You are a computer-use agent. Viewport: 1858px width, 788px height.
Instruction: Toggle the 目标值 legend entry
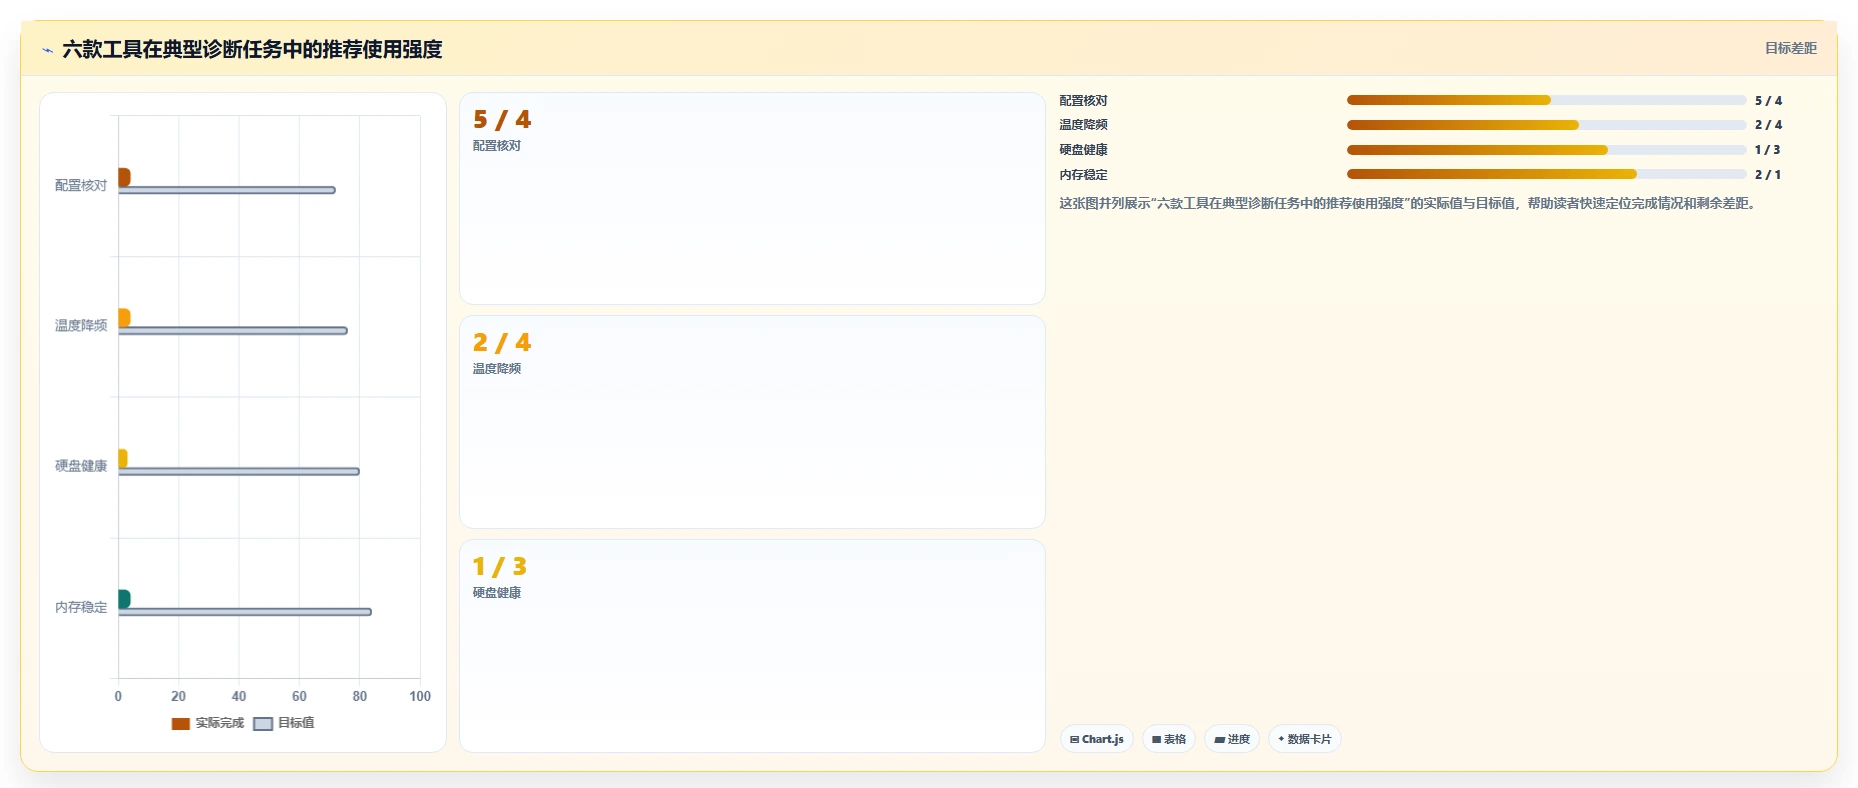tap(283, 723)
